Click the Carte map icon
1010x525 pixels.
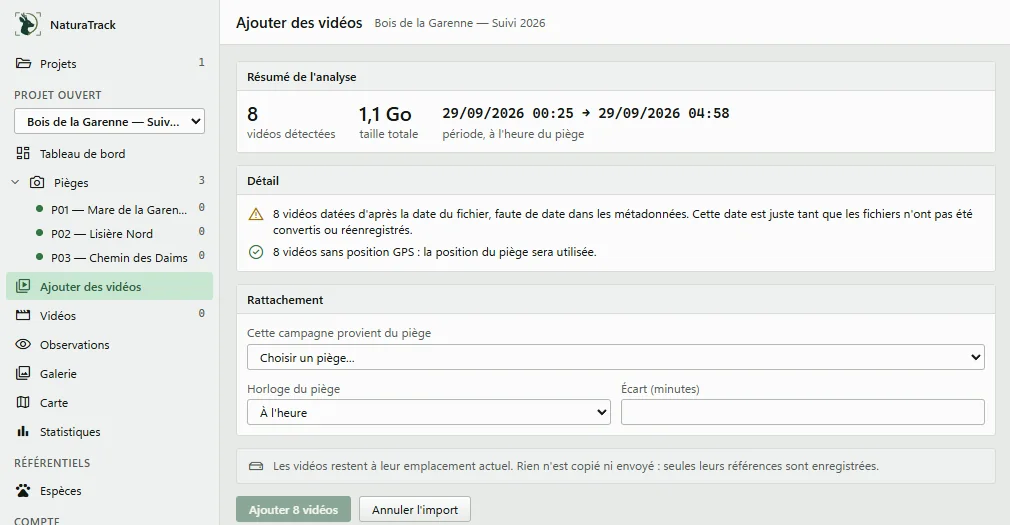[x=23, y=402]
